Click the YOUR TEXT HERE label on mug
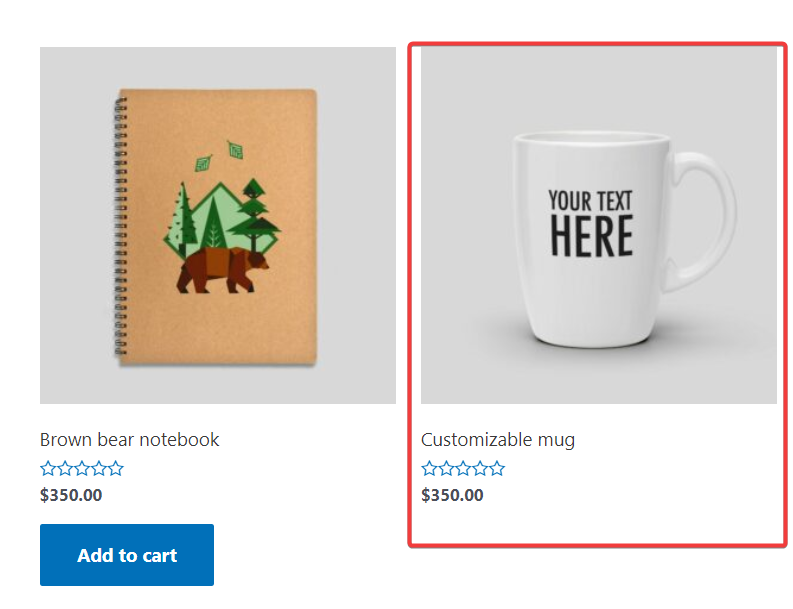This screenshot has width=793, height=609. click(590, 222)
